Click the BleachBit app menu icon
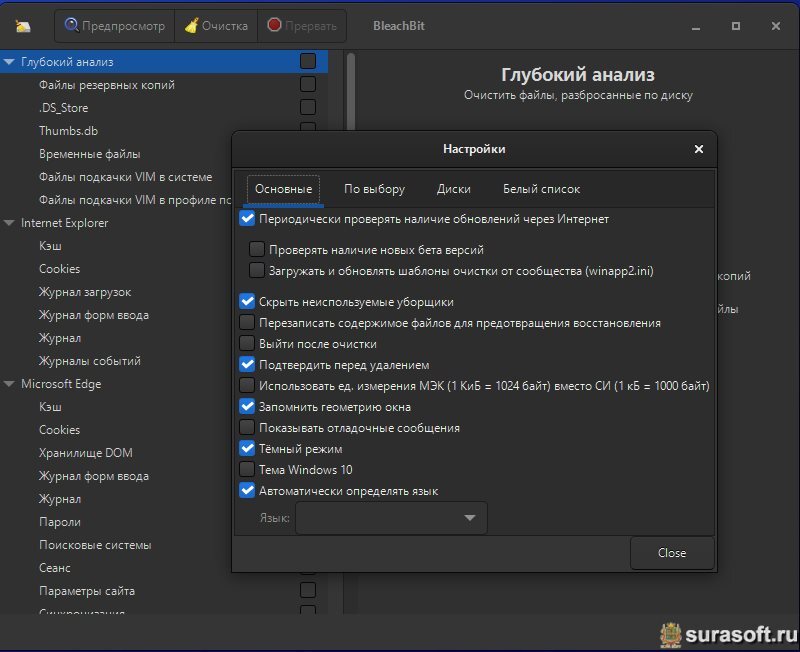The image size is (800, 652). tap(23, 26)
